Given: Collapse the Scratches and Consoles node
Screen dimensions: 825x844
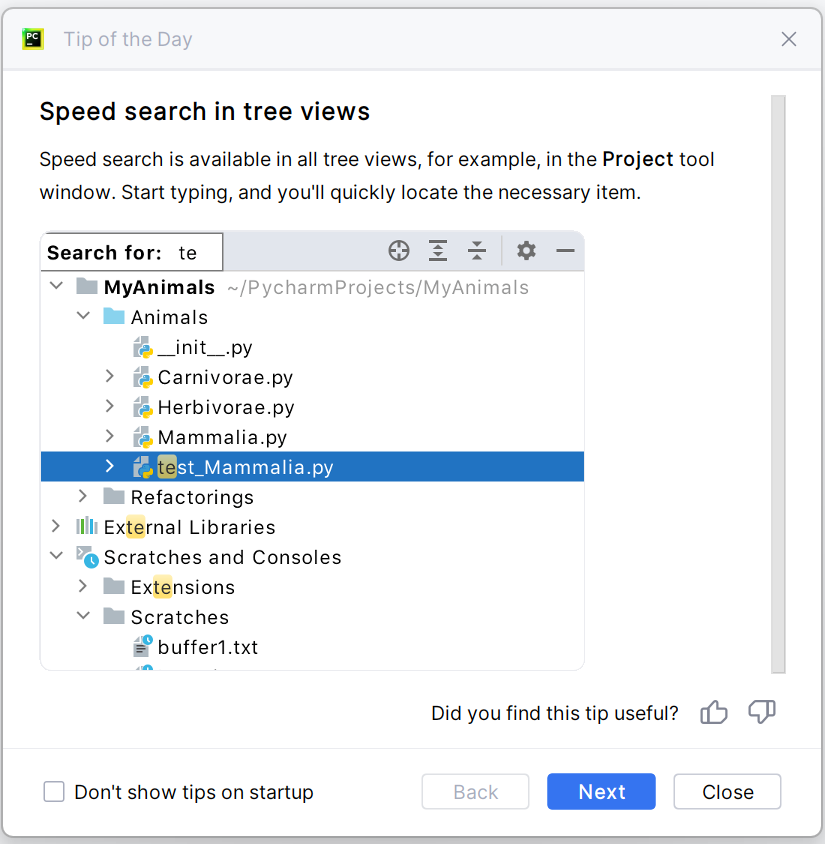Looking at the screenshot, I should [x=57, y=557].
